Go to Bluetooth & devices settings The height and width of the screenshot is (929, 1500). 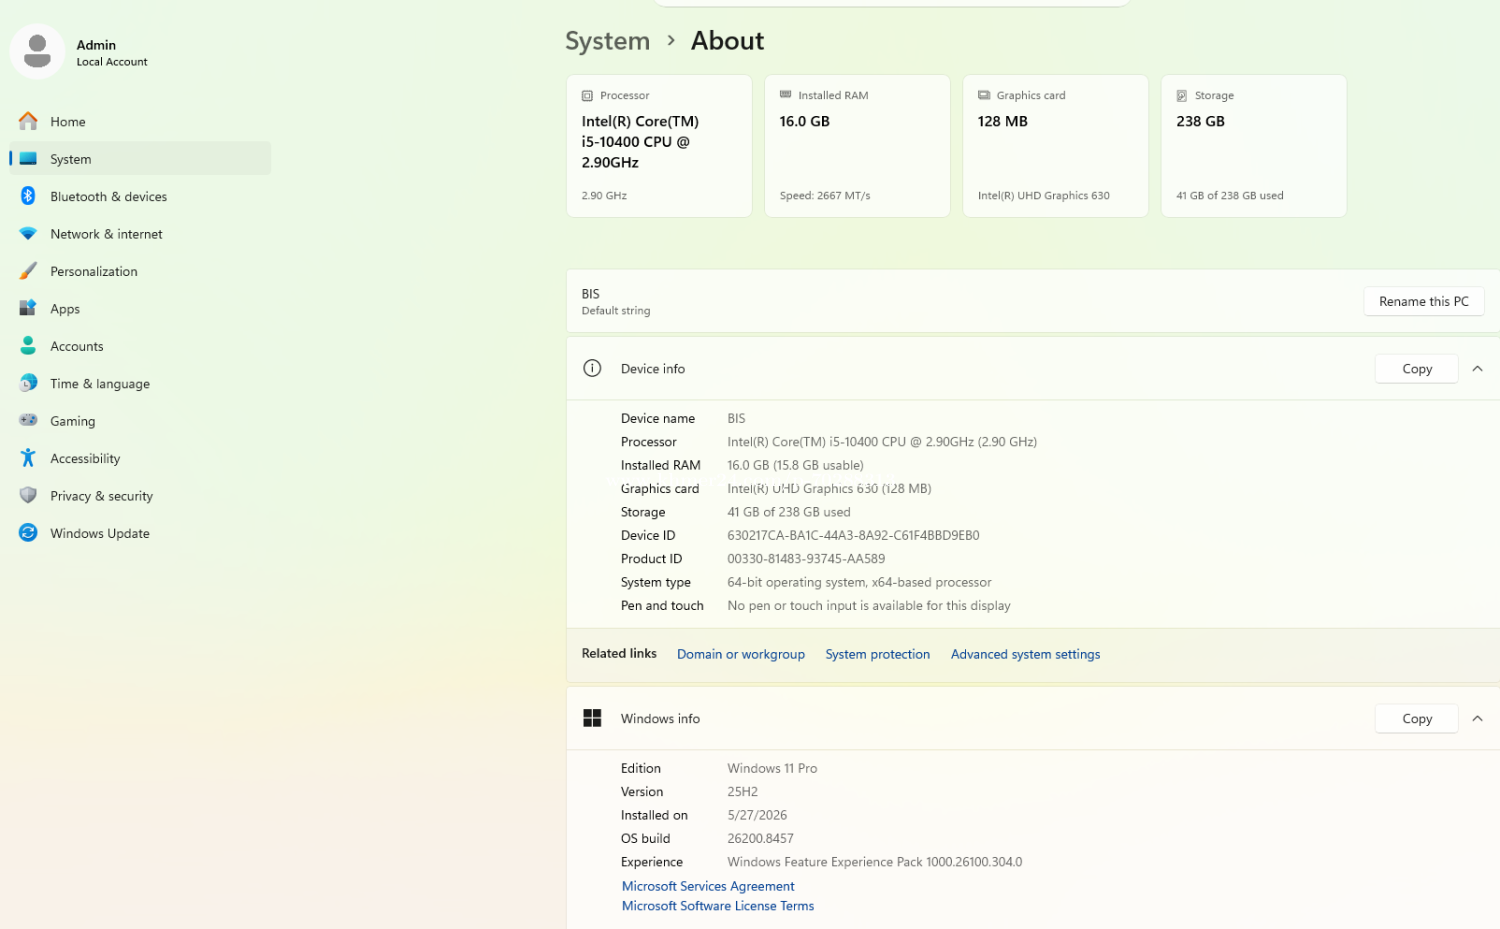click(140, 196)
